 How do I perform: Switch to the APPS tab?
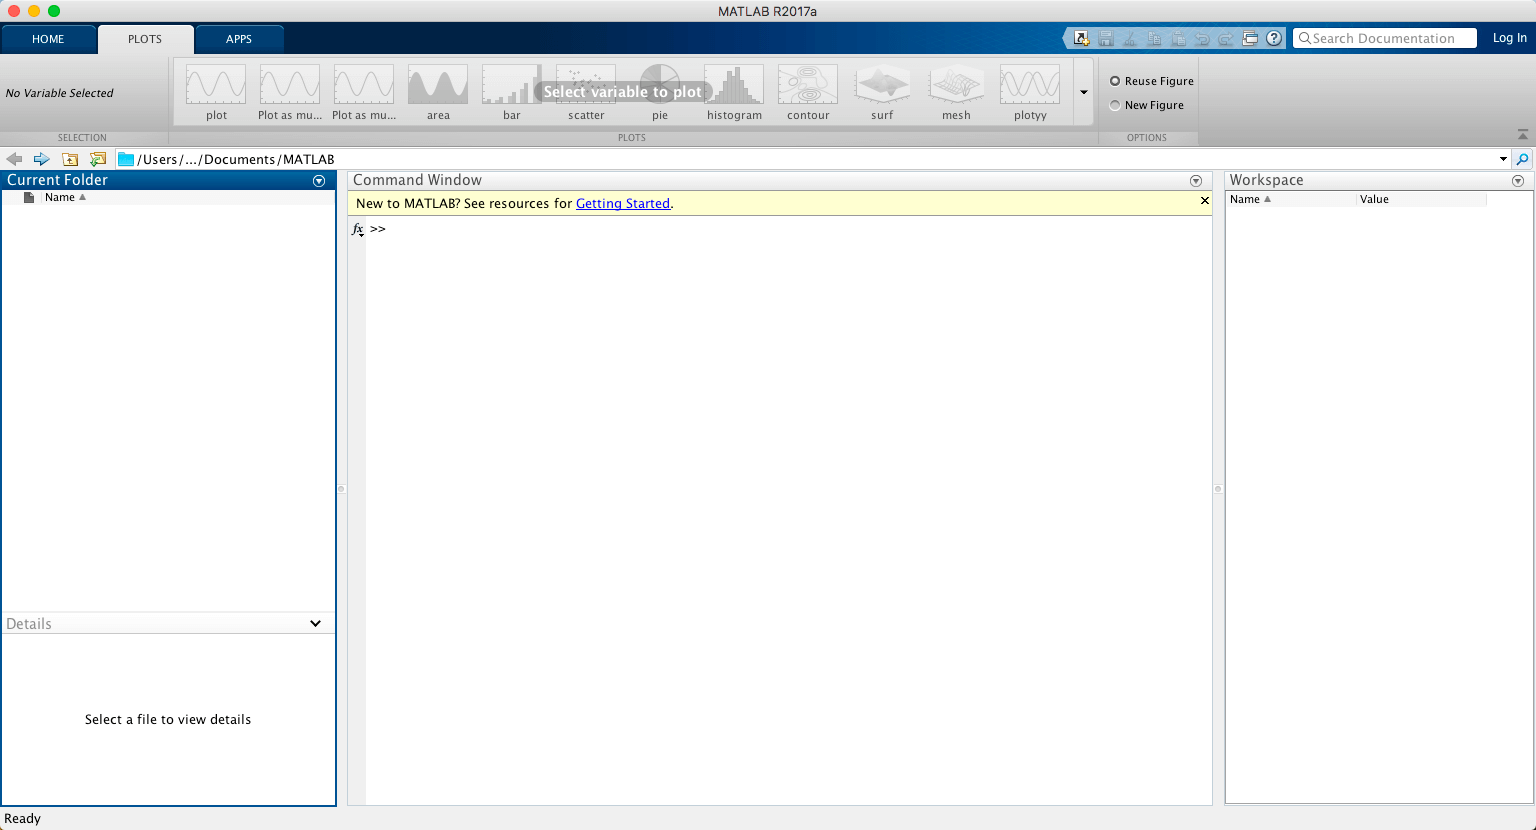pos(239,39)
